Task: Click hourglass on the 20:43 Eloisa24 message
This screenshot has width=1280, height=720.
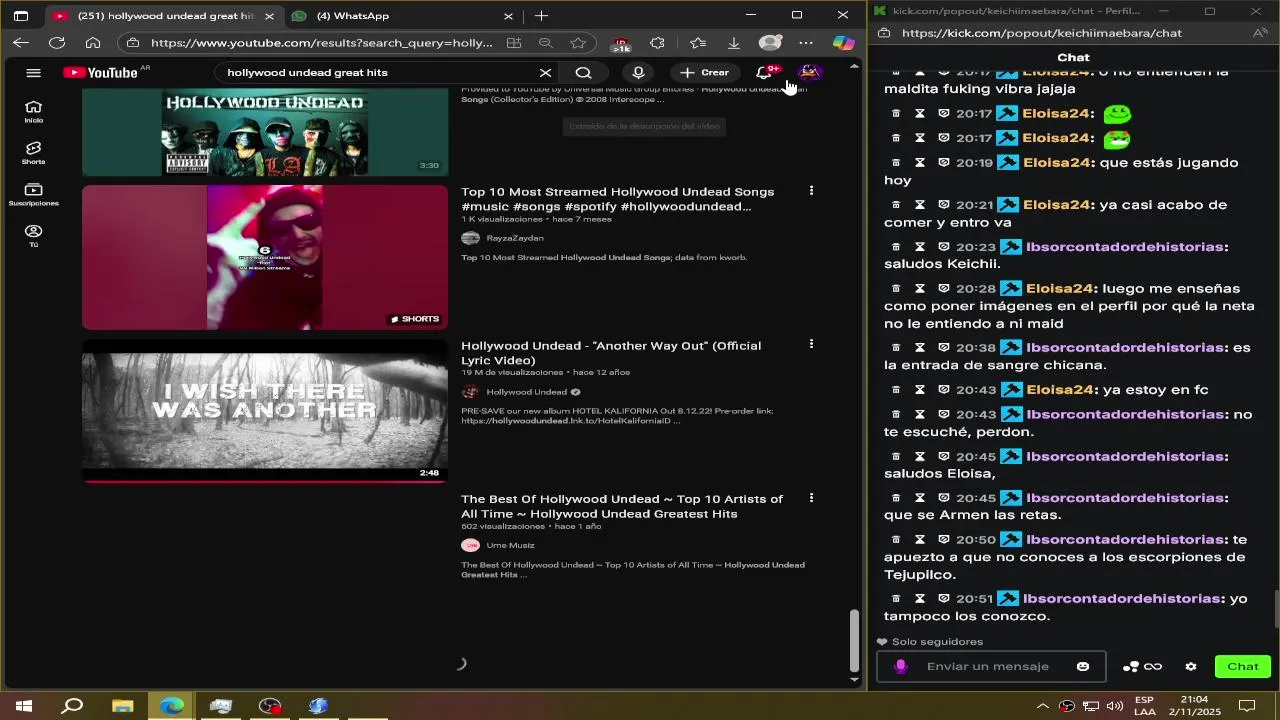Action: point(920,389)
